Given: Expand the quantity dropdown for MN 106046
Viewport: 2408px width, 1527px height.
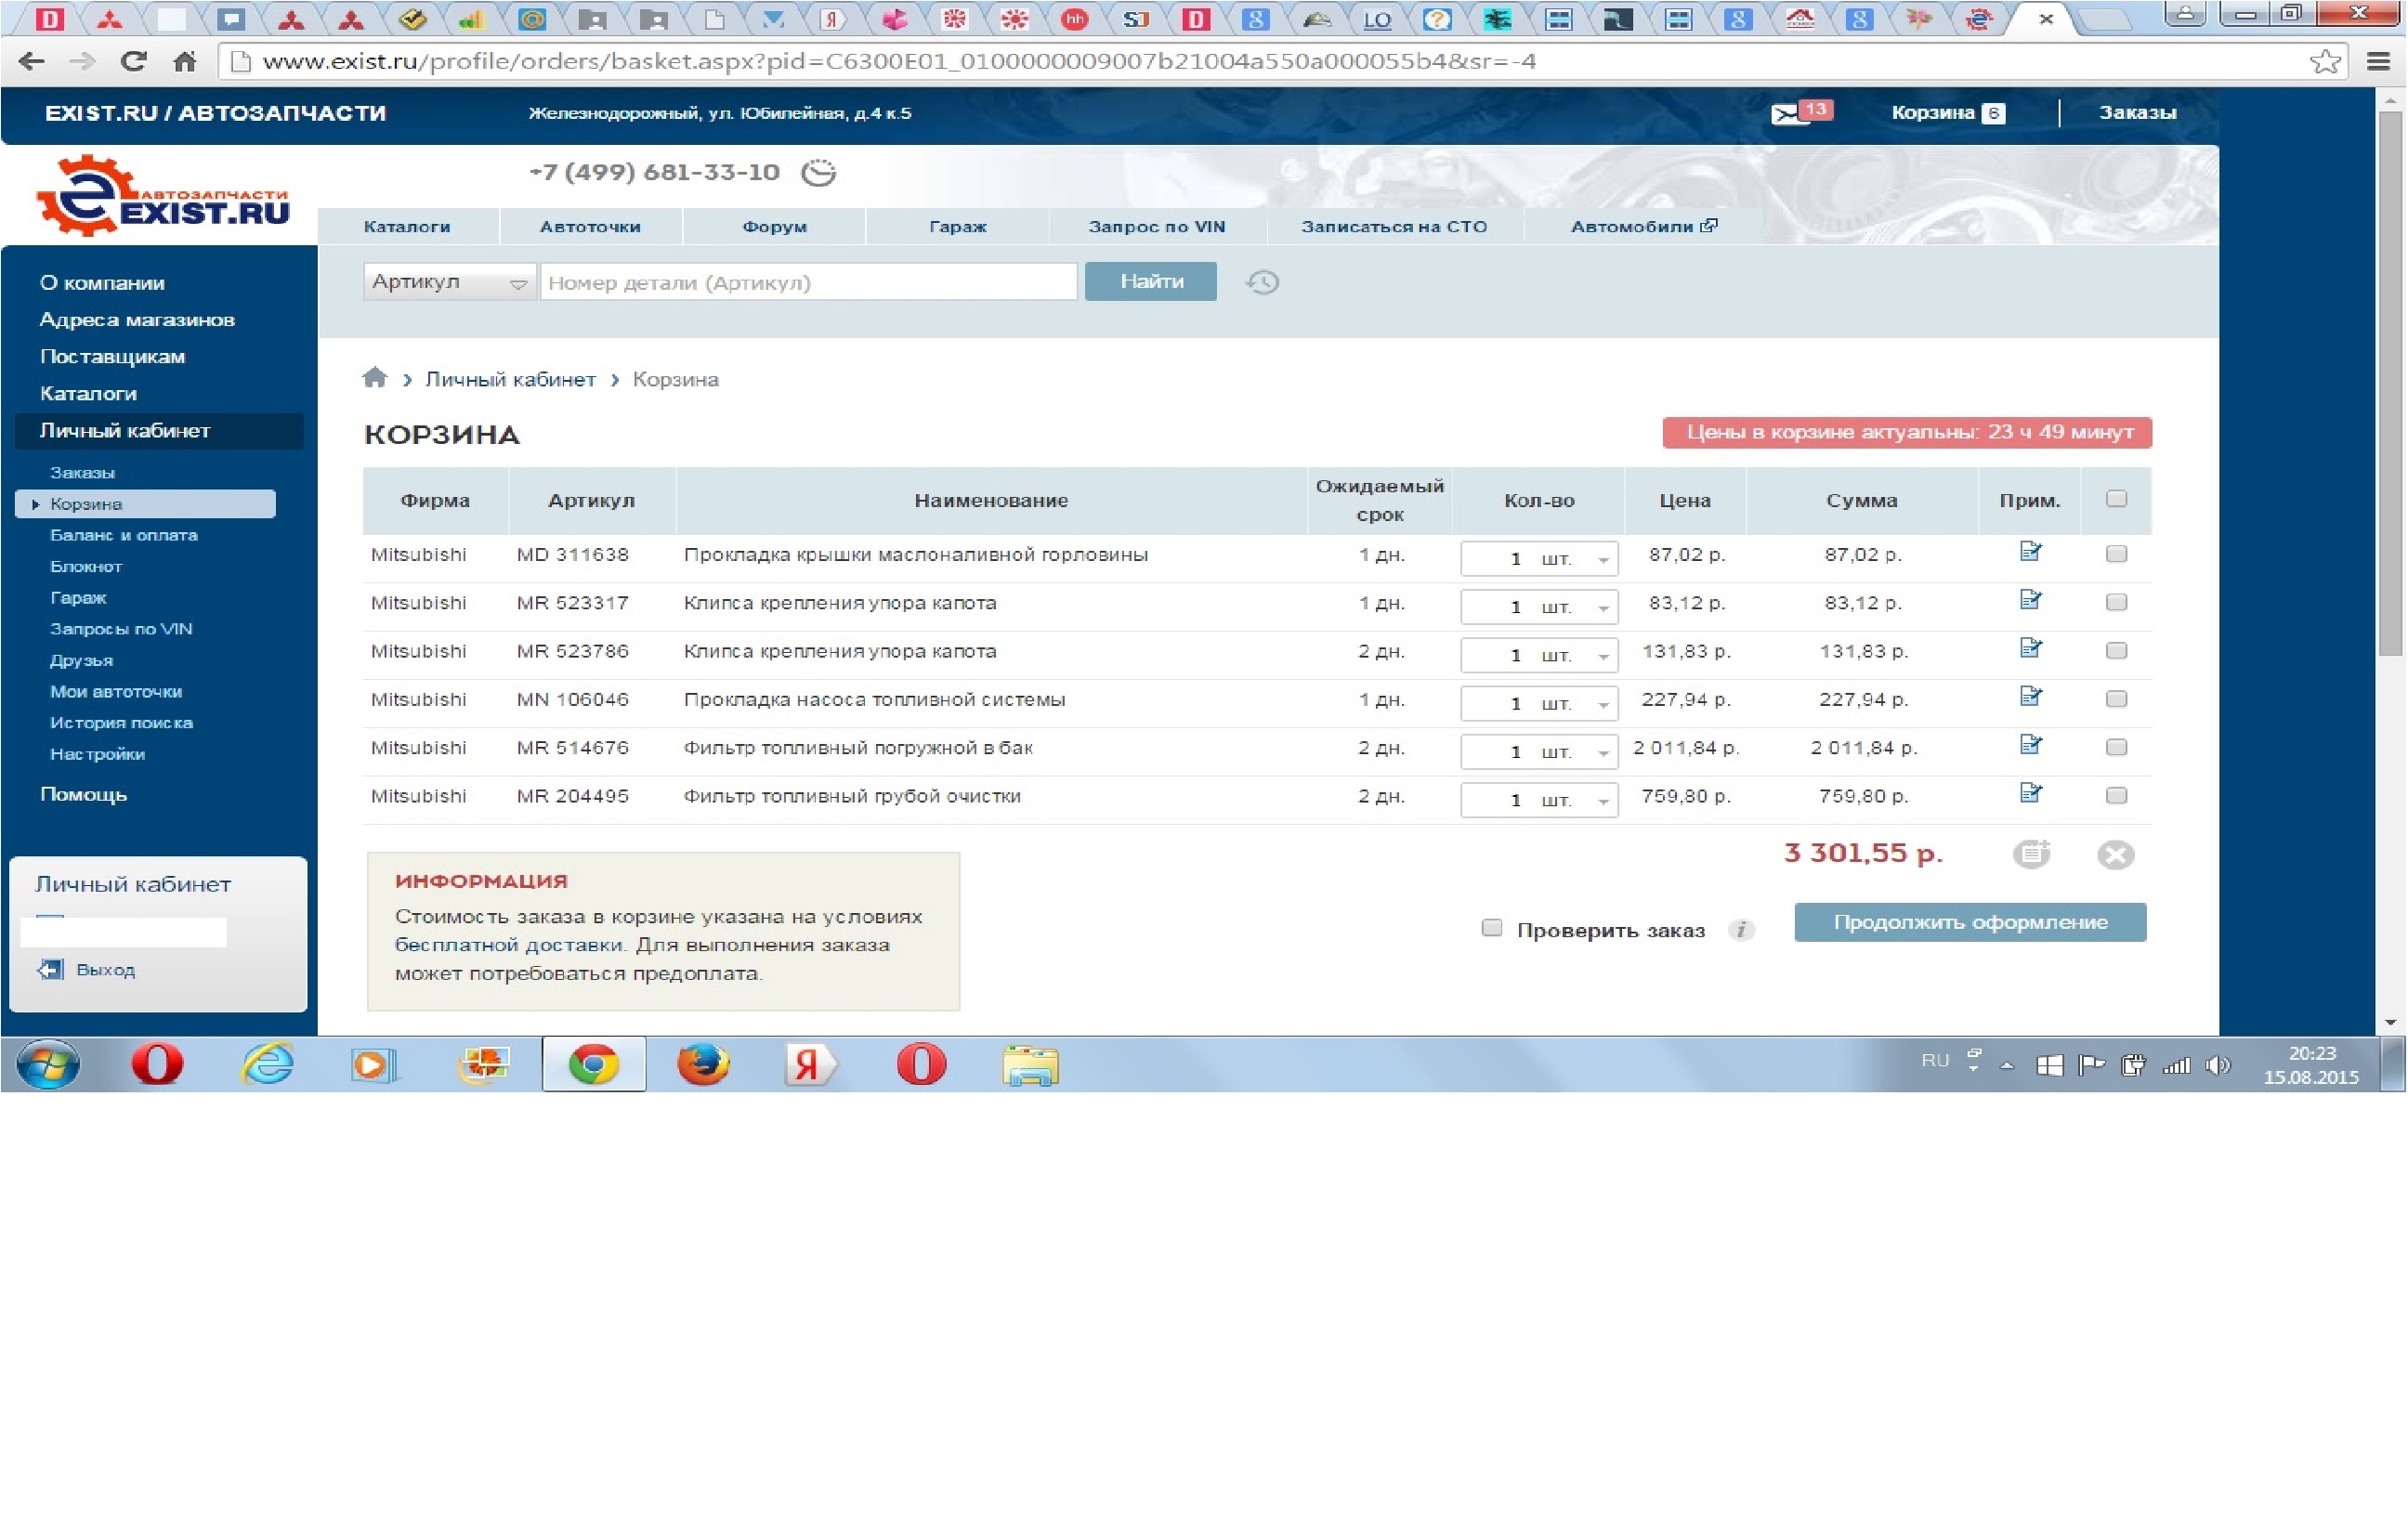Looking at the screenshot, I should (x=1603, y=704).
